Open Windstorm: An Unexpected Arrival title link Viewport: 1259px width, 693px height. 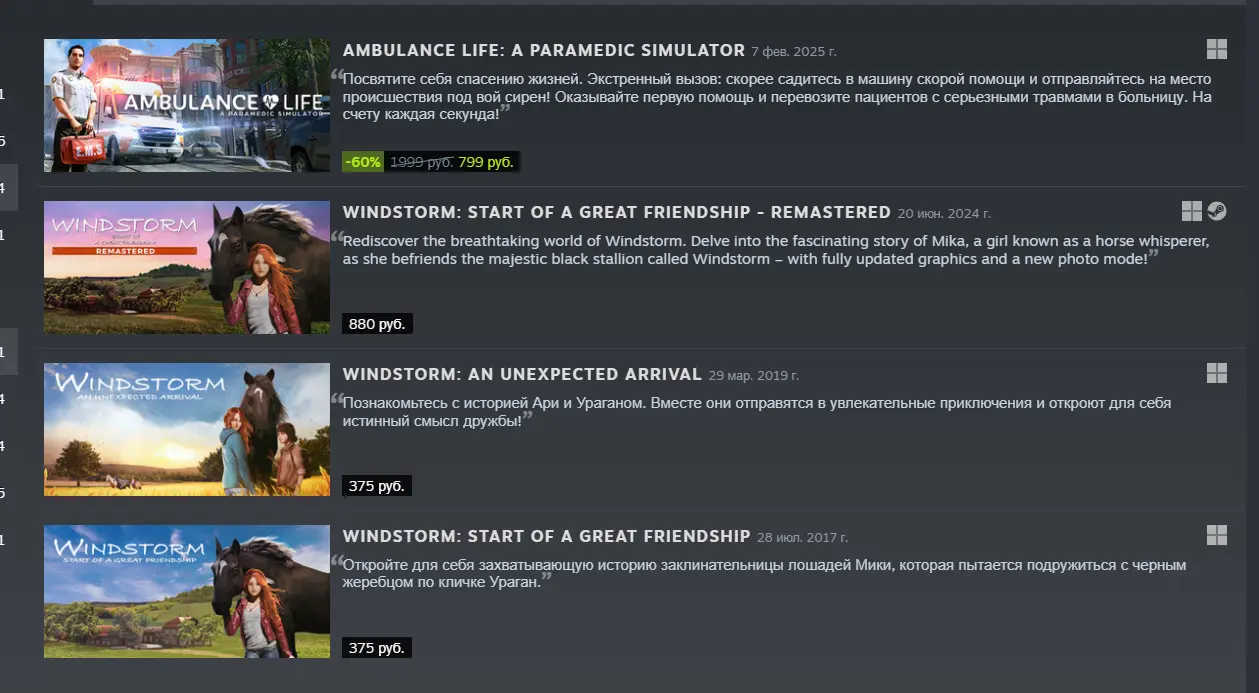[x=522, y=374]
